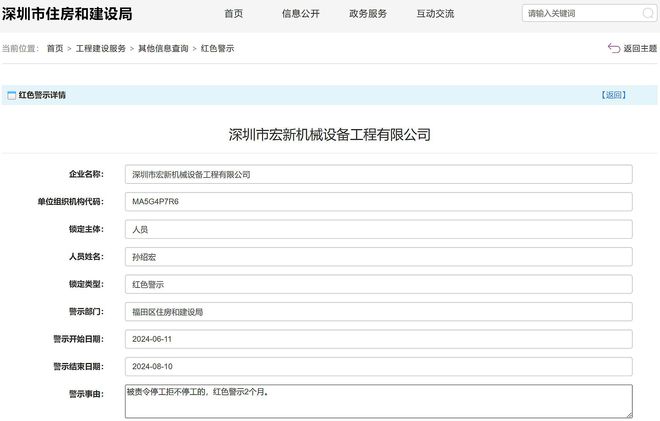
Task: Click the 人员姓名 label
Action: 86,256
